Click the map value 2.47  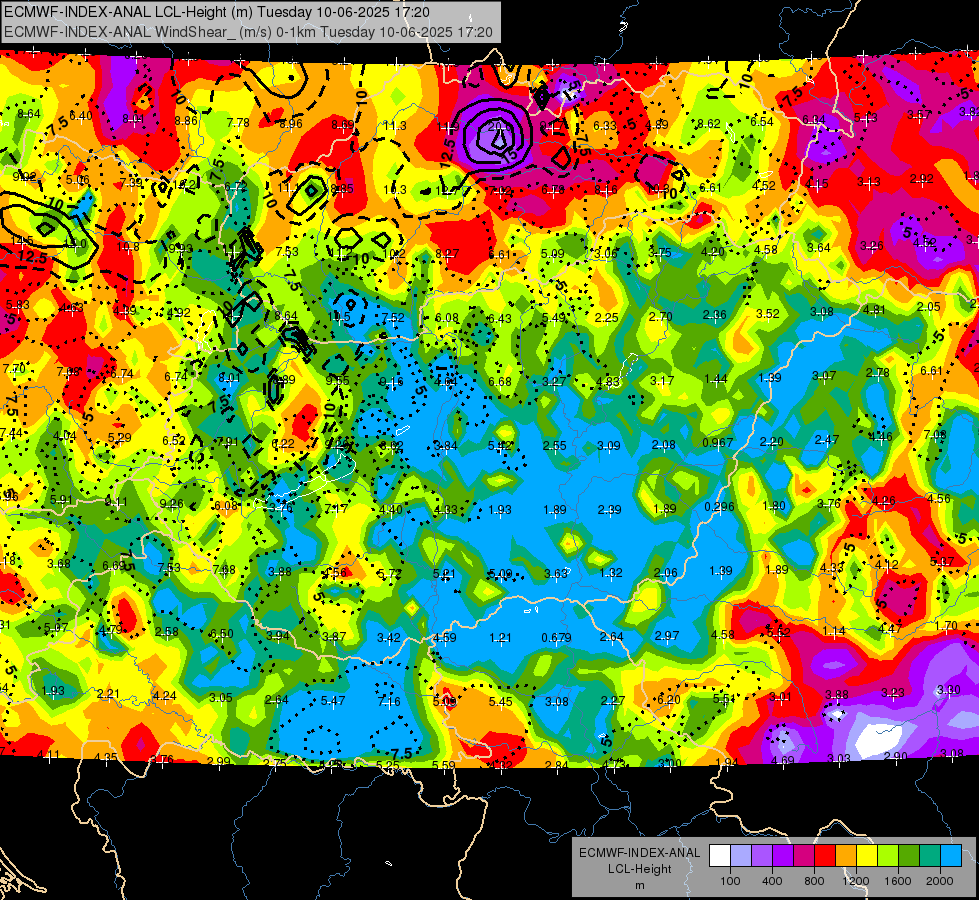tap(827, 440)
